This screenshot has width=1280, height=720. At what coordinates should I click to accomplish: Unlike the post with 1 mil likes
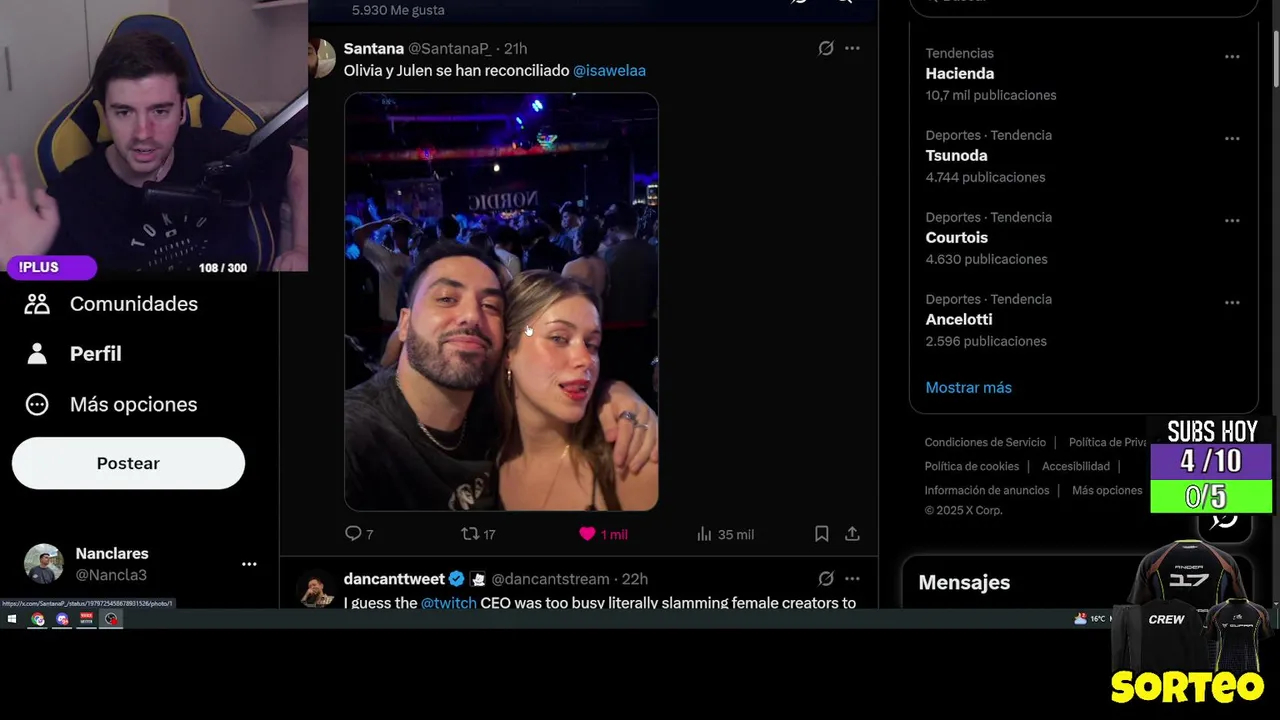[602, 534]
